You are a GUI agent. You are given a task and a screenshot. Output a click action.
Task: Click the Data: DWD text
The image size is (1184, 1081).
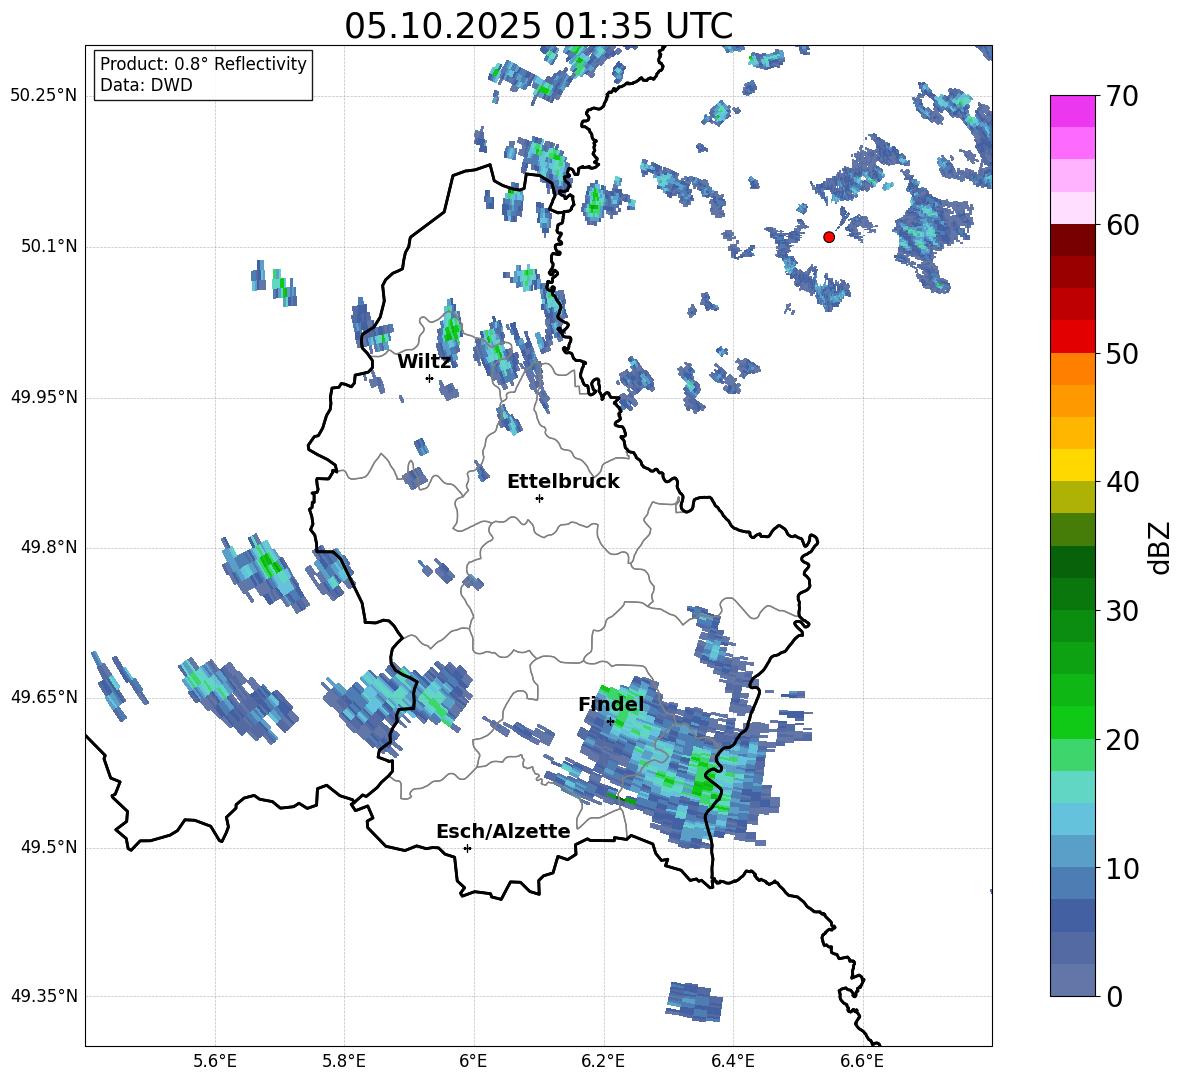[x=146, y=85]
